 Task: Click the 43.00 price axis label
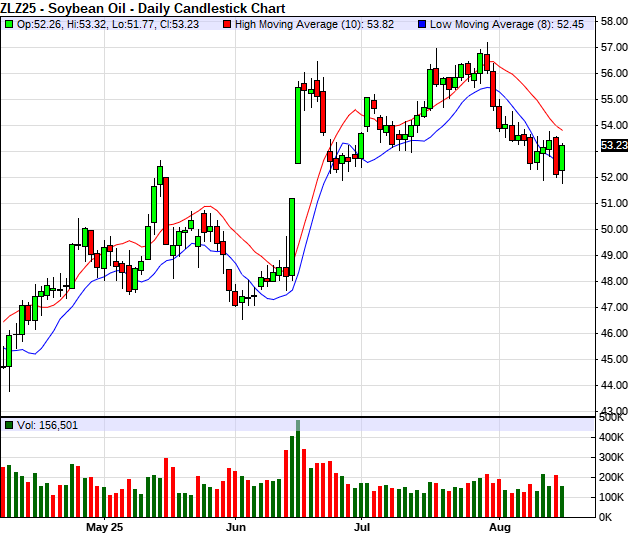coord(614,411)
